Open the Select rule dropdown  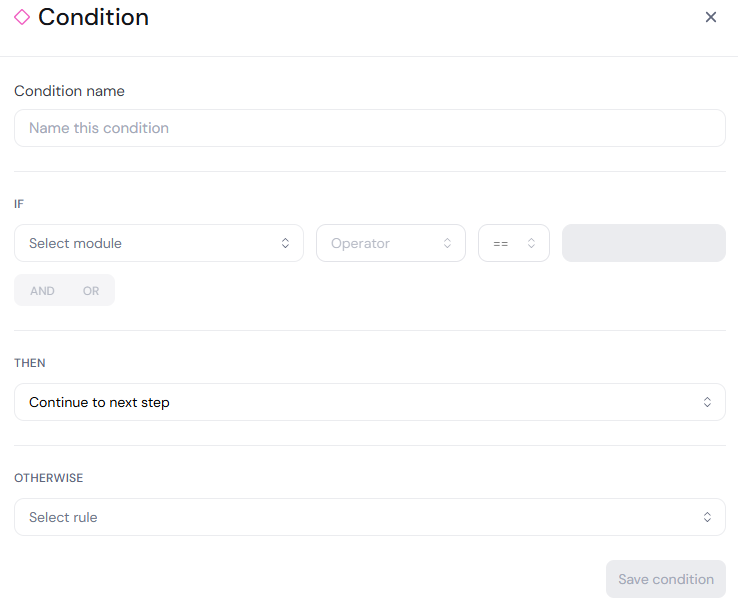(370, 517)
